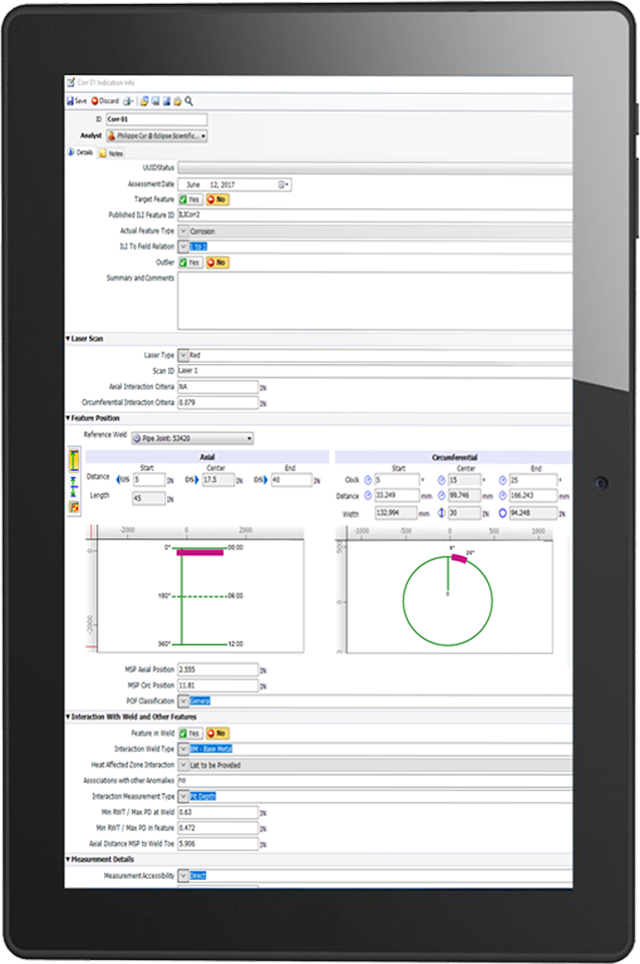Viewport: 640px width, 964px height.
Task: Click the MSP Axial Position field
Action: [x=218, y=670]
